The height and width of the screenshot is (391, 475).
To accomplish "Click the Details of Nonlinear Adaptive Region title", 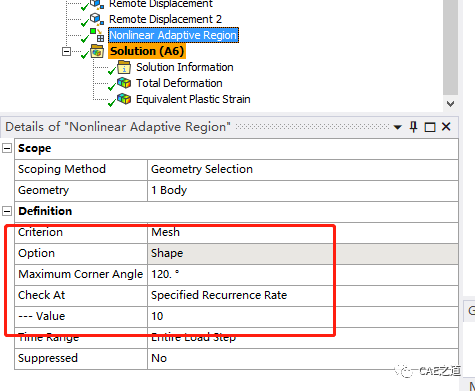I will pos(118,127).
